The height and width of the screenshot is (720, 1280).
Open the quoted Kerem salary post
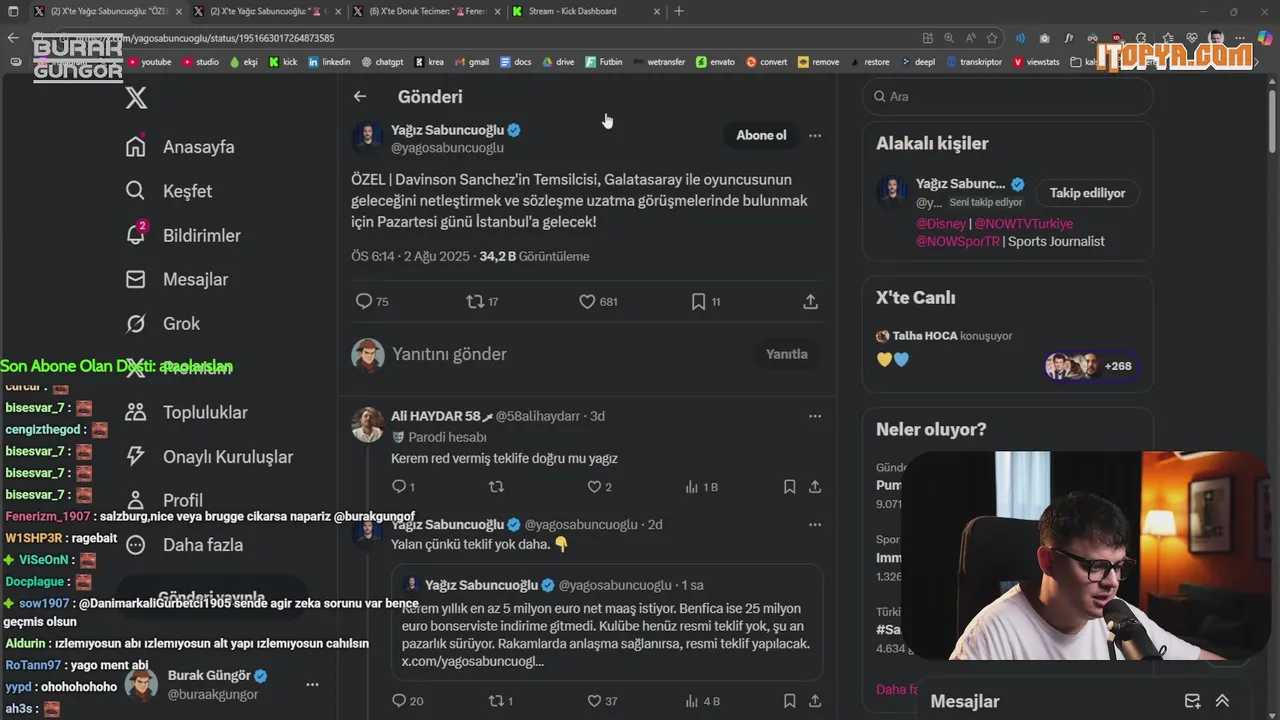pos(607,622)
